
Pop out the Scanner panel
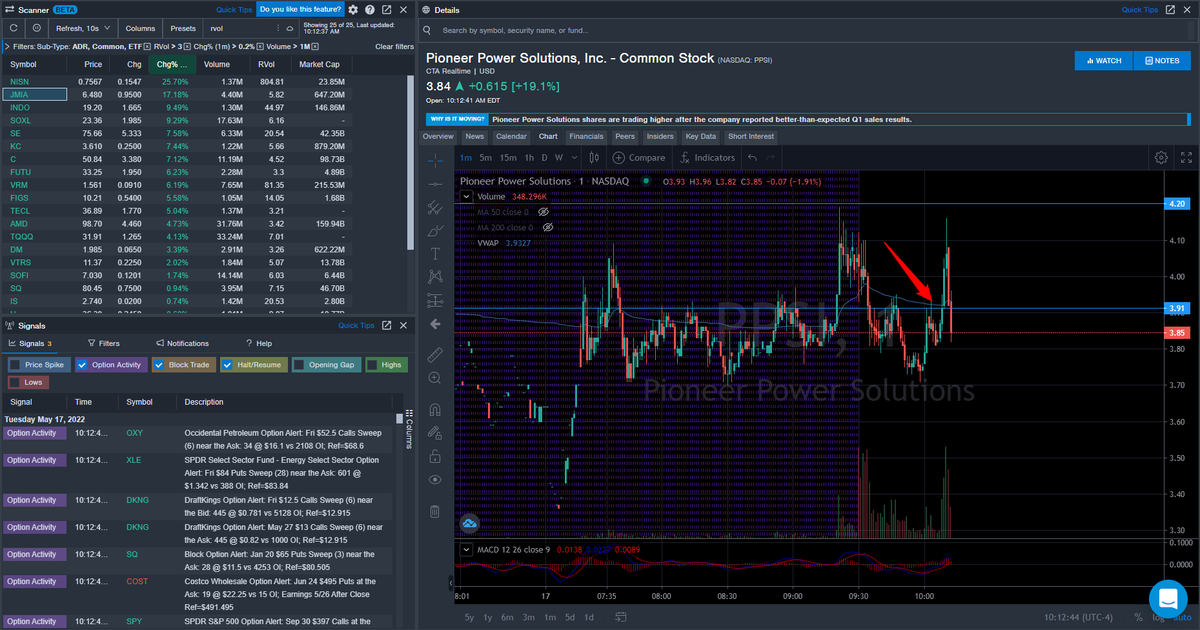coord(386,9)
